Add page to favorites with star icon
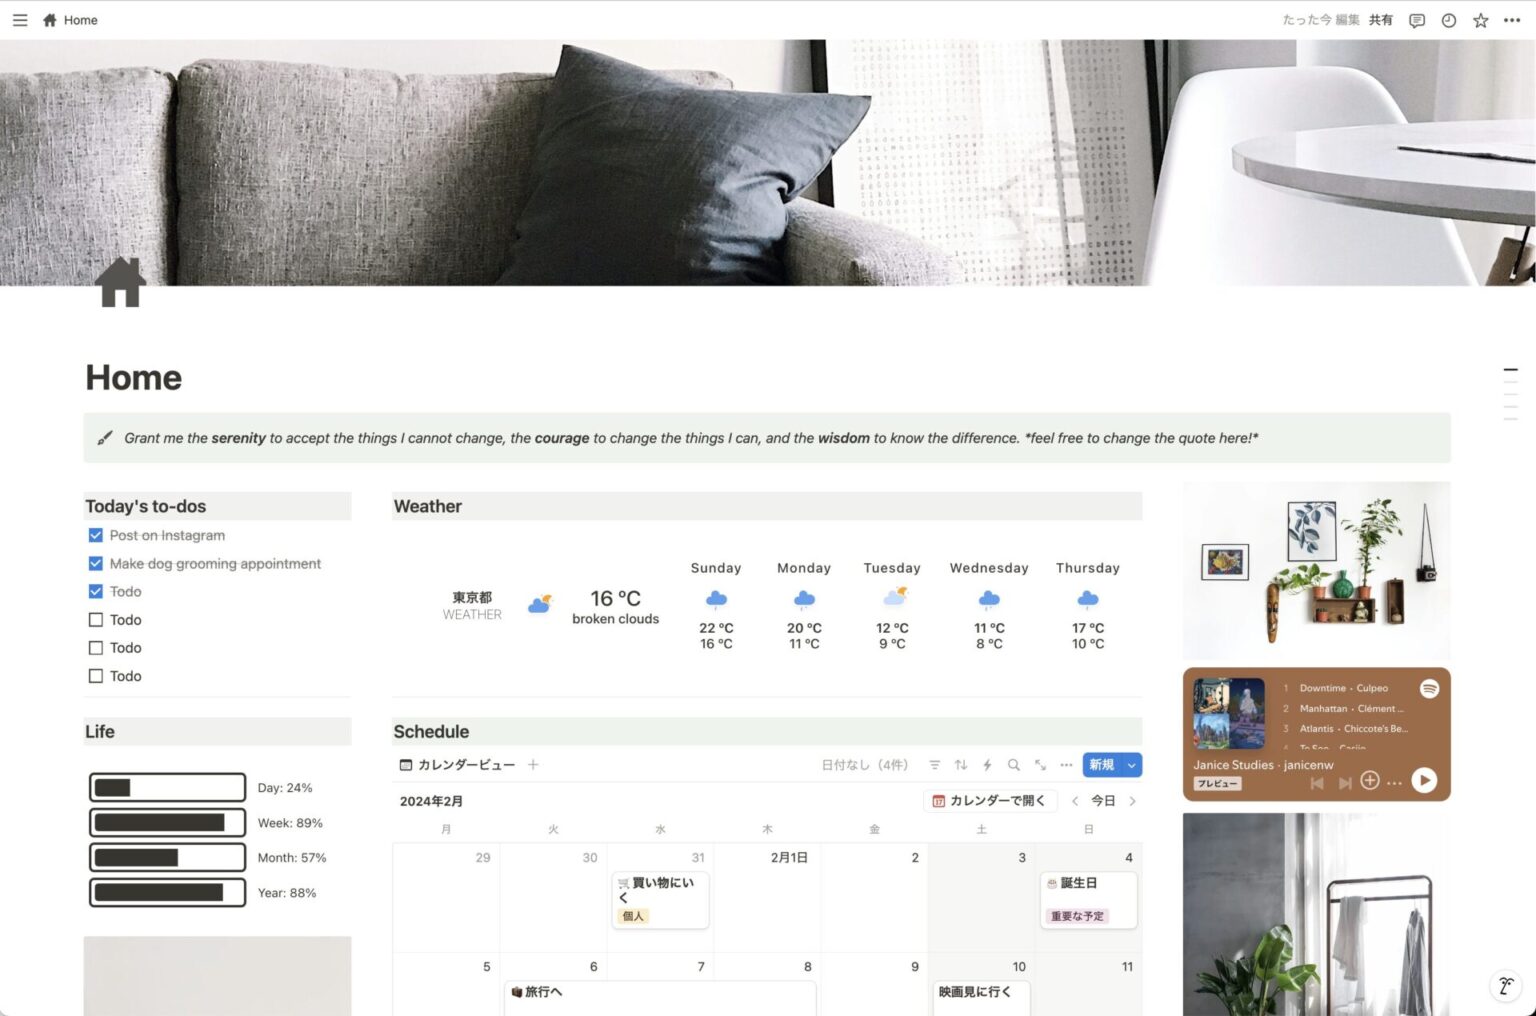 [1481, 20]
